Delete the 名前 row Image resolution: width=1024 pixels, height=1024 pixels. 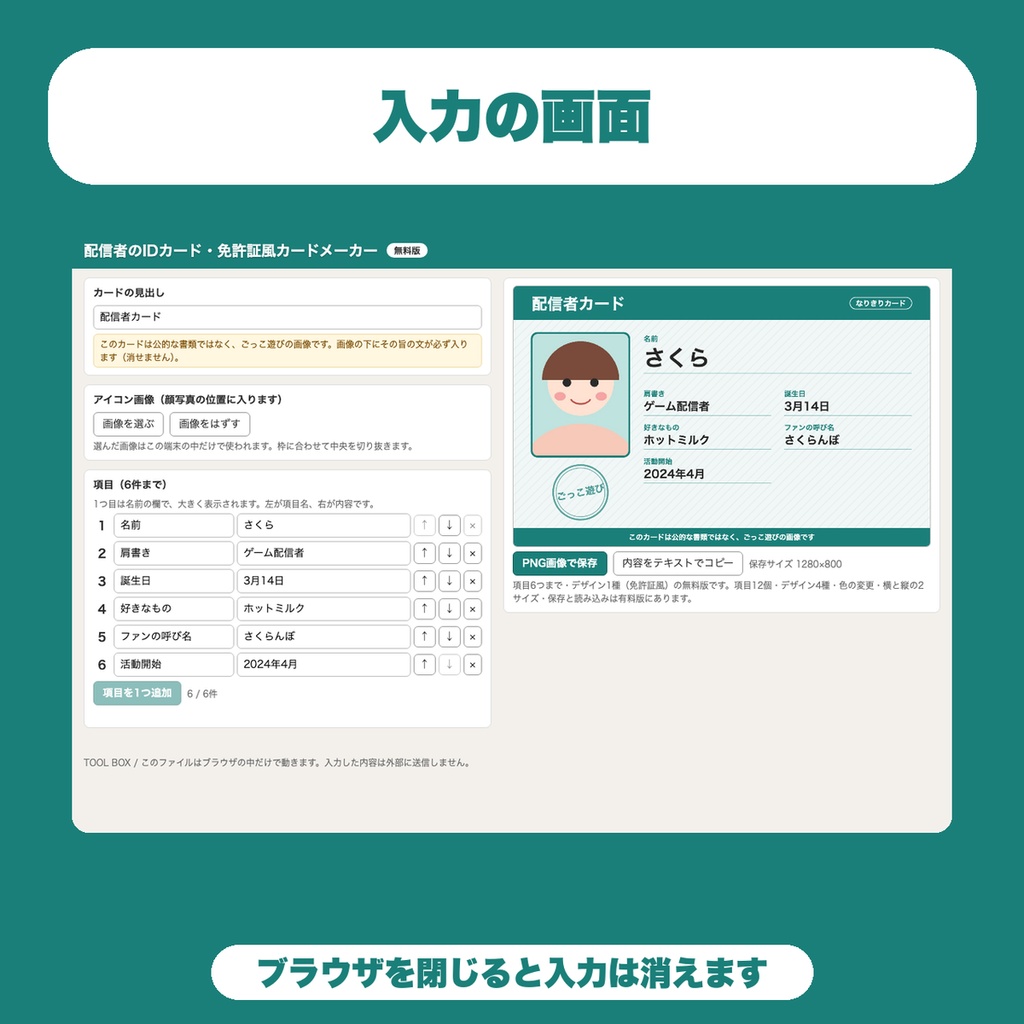click(473, 525)
